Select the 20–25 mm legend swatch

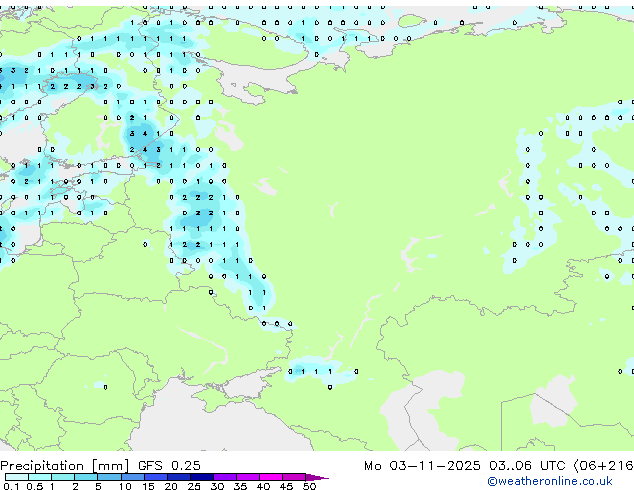178,477
